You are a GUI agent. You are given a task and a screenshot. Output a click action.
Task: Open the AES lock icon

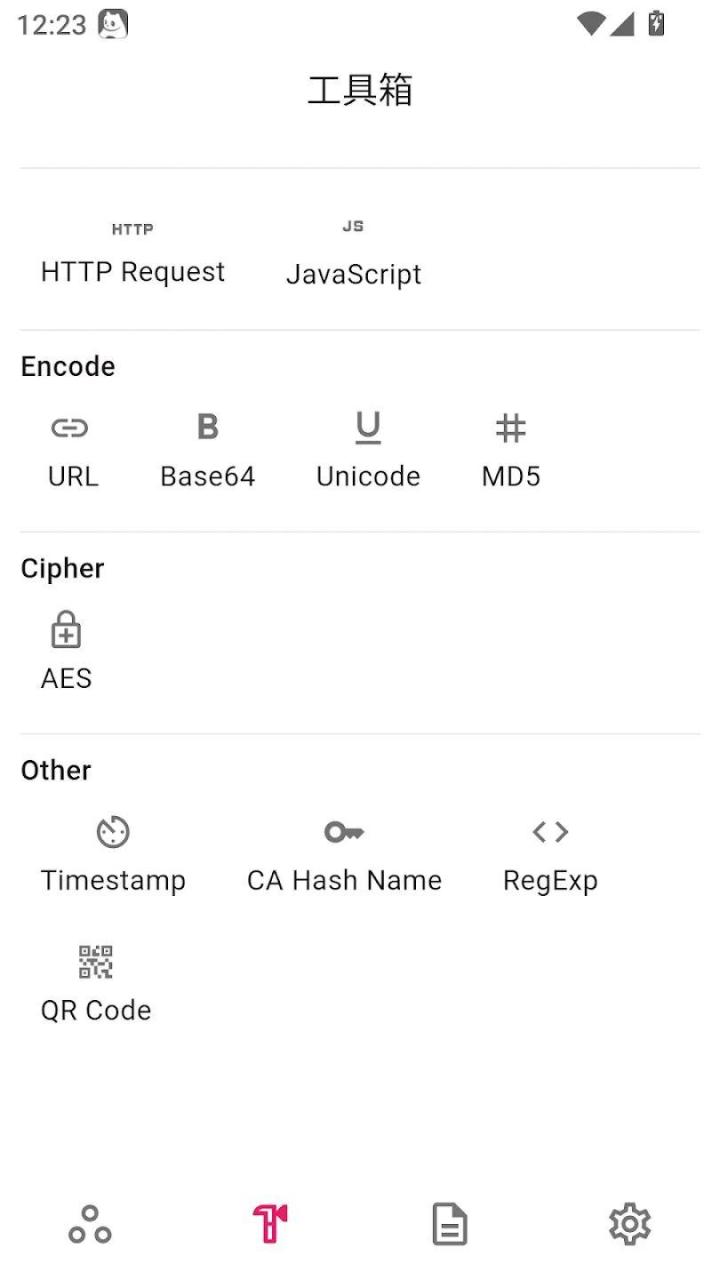pyautogui.click(x=66, y=631)
